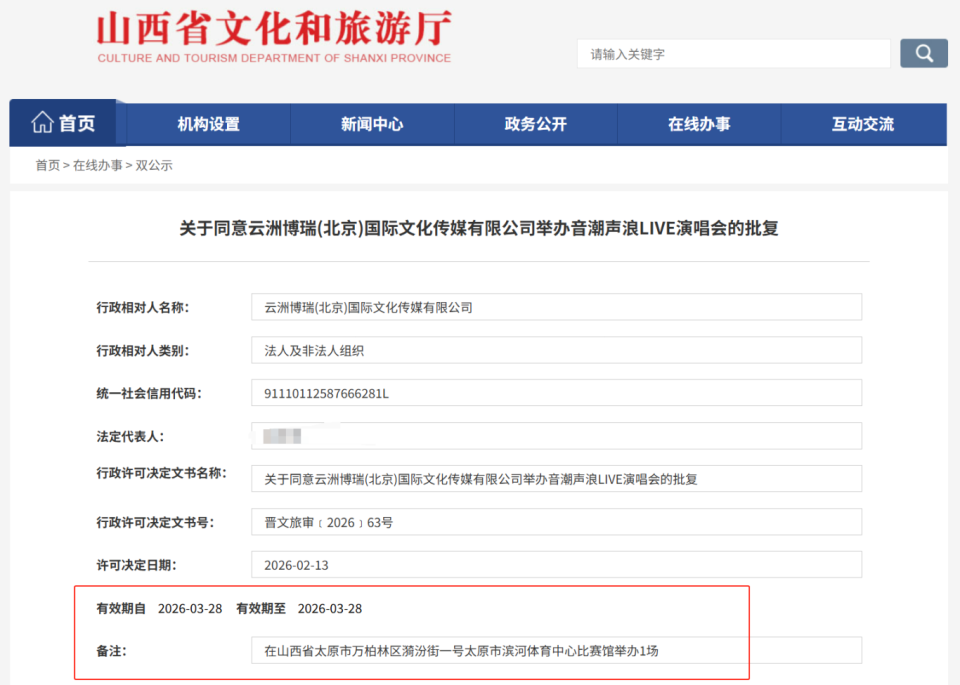This screenshot has height=685, width=960.
Task: Click the magnifying glass search icon
Action: pyautogui.click(x=922, y=53)
